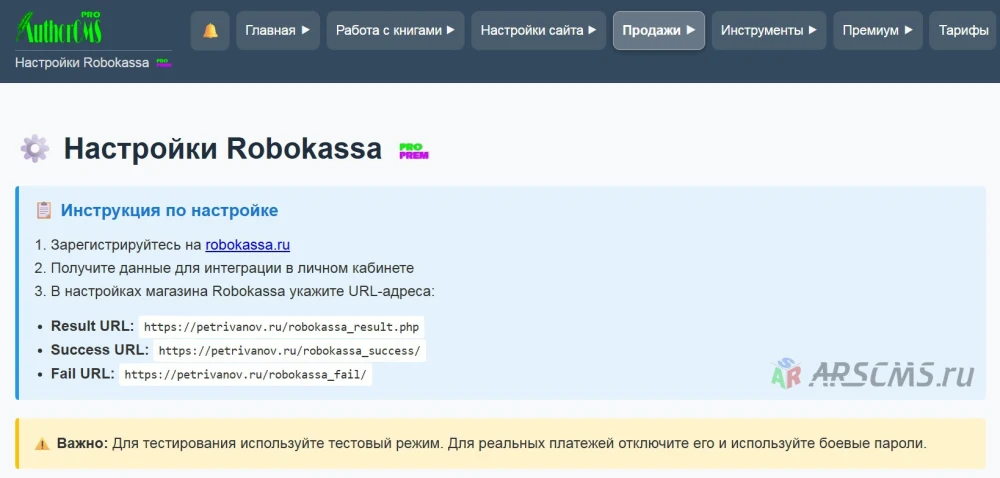Click the Result URL label
The height and width of the screenshot is (478, 1000).
click(x=92, y=326)
